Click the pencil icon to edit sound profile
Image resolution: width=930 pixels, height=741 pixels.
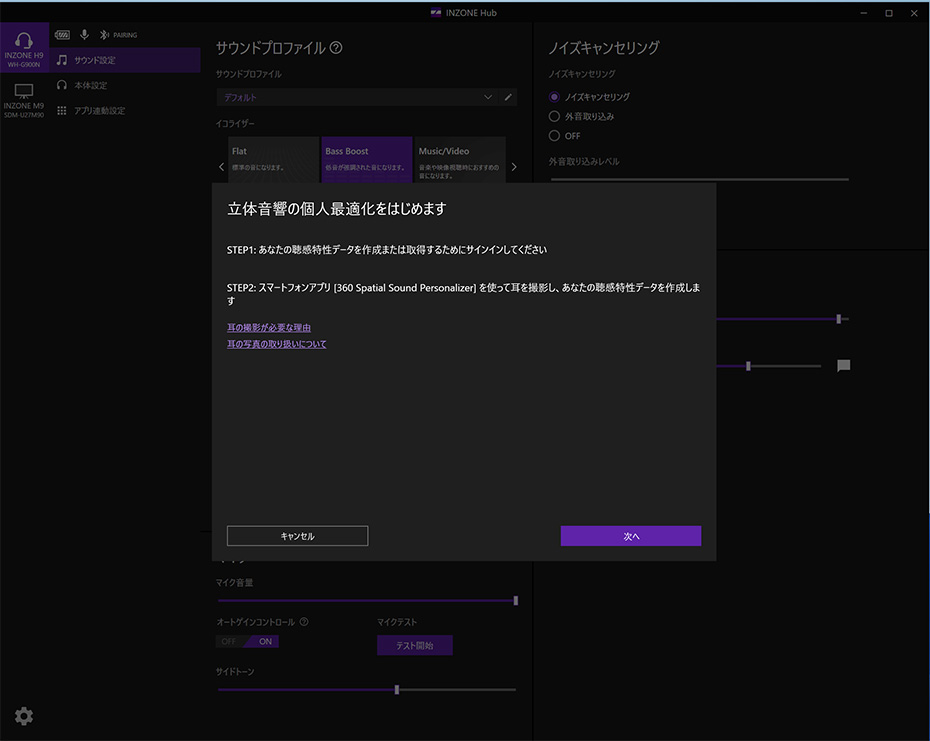pyautogui.click(x=508, y=97)
